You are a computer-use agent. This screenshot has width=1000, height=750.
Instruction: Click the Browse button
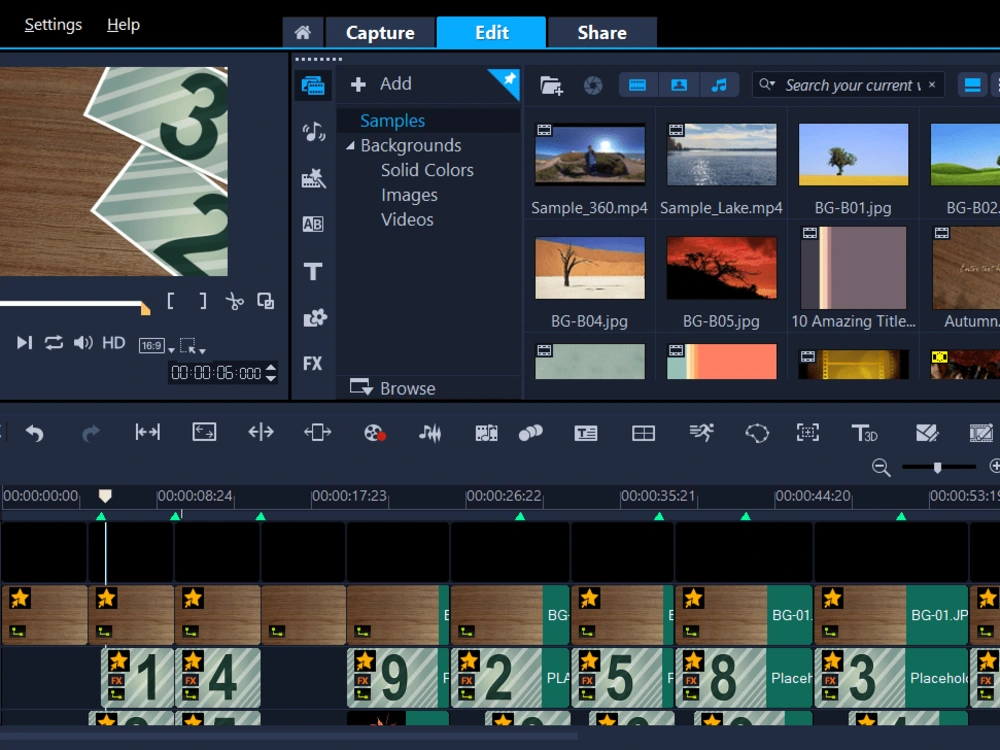pos(393,388)
